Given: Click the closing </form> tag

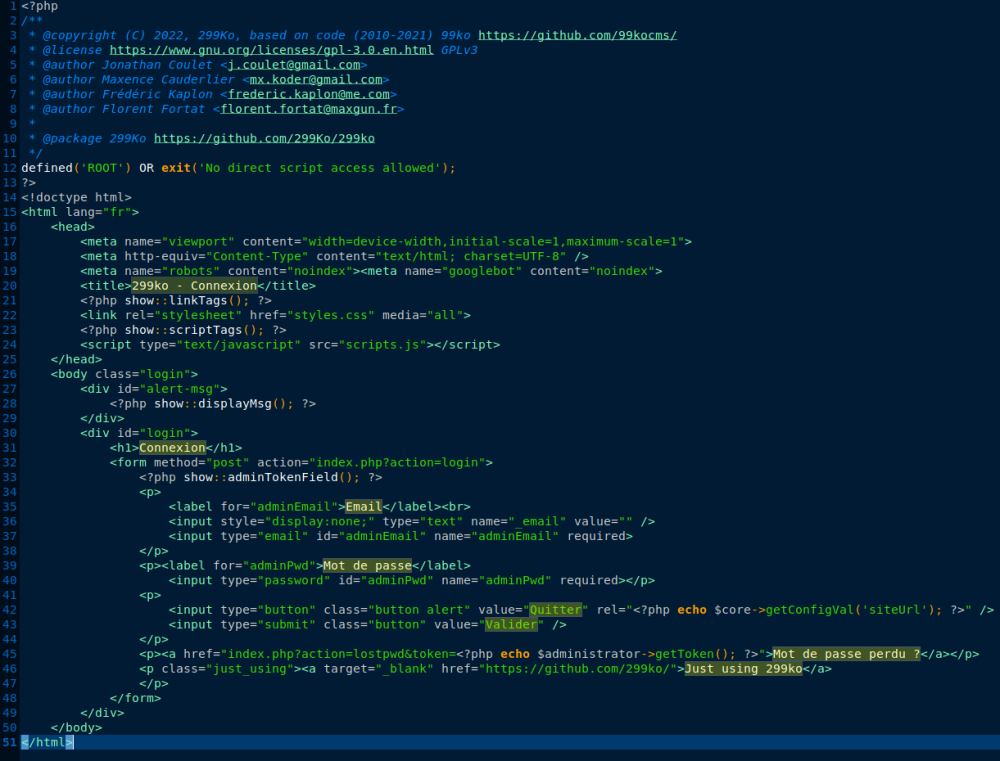Looking at the screenshot, I should [x=135, y=698].
